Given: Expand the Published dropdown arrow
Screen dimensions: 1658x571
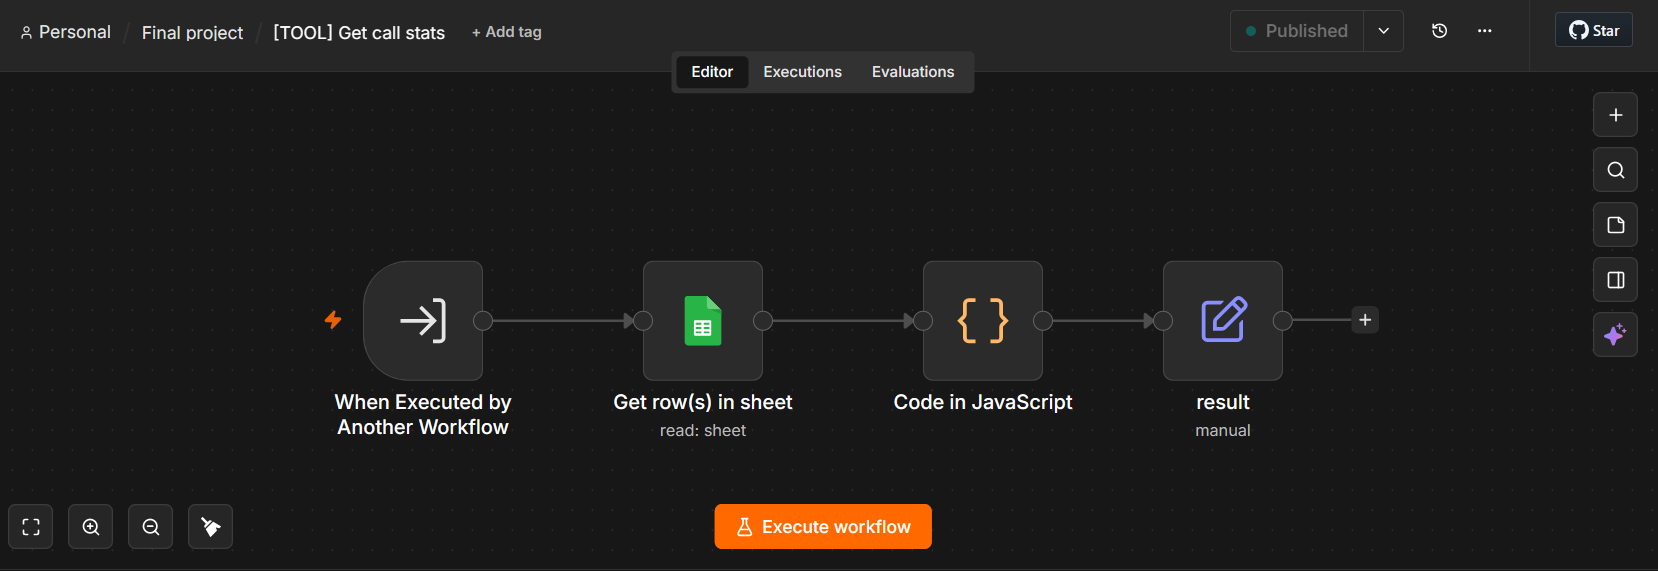Looking at the screenshot, I should click(1384, 31).
